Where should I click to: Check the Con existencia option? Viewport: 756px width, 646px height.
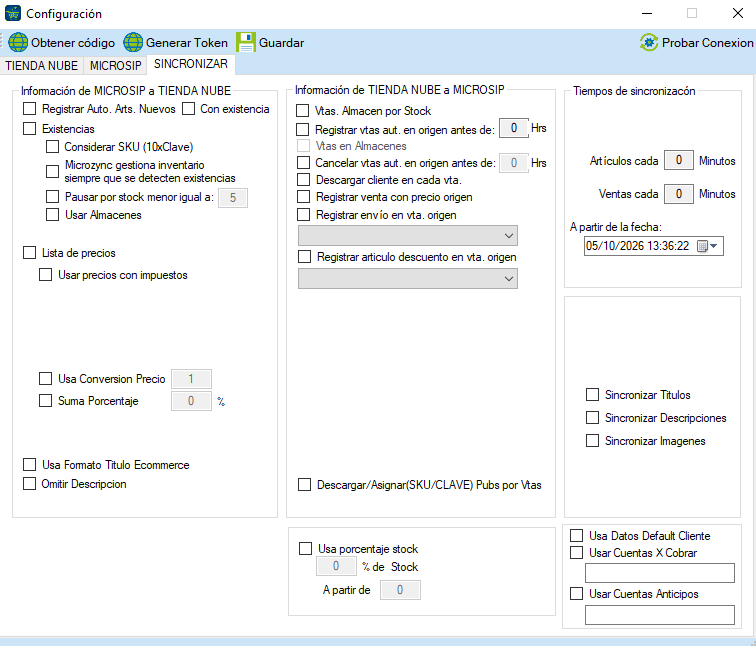189,109
